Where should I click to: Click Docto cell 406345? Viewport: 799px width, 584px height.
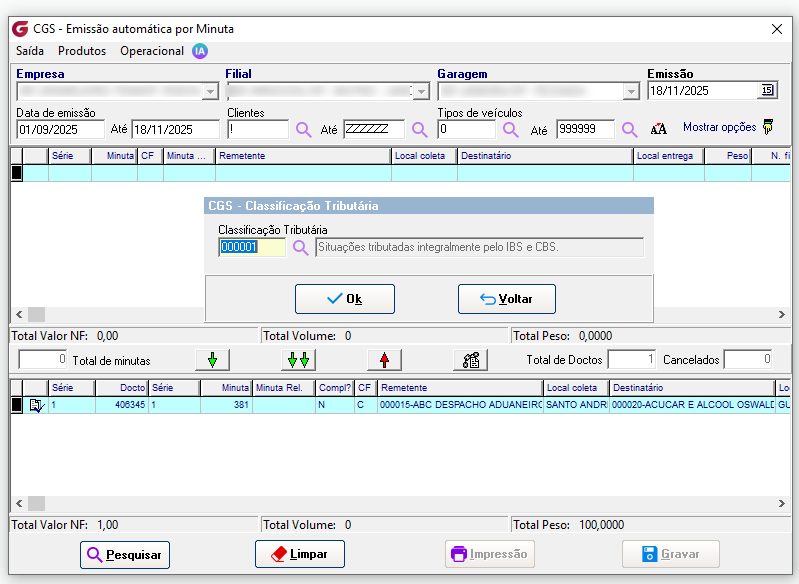pos(122,405)
